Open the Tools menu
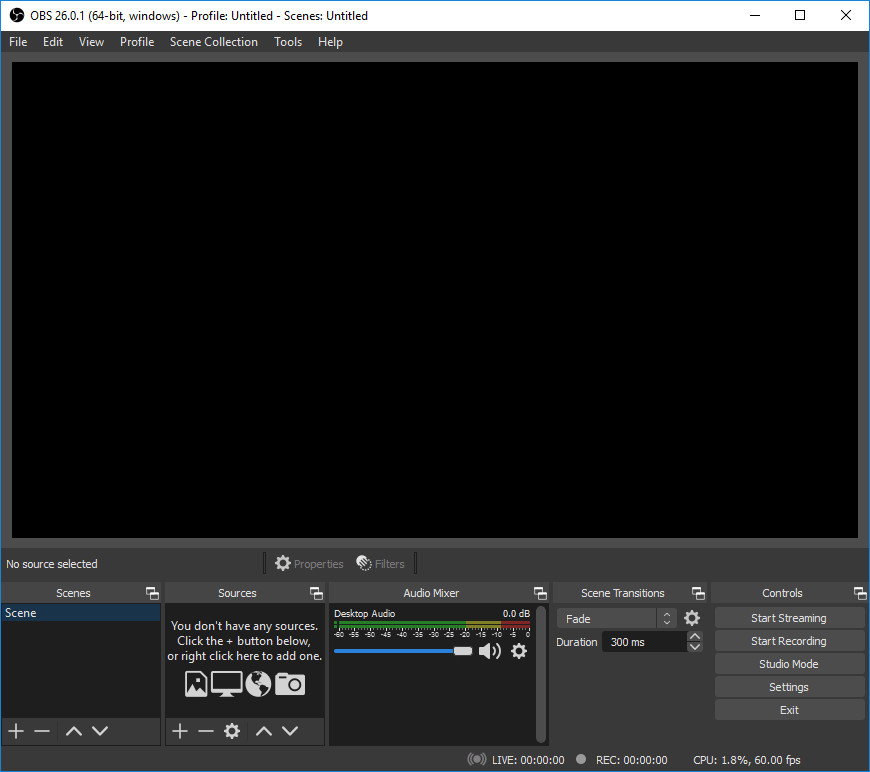Image resolution: width=870 pixels, height=772 pixels. pos(288,42)
